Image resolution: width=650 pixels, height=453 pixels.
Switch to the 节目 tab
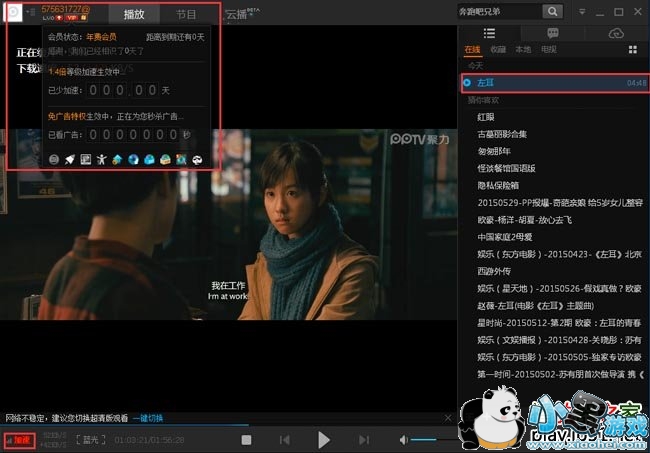pyautogui.click(x=186, y=15)
